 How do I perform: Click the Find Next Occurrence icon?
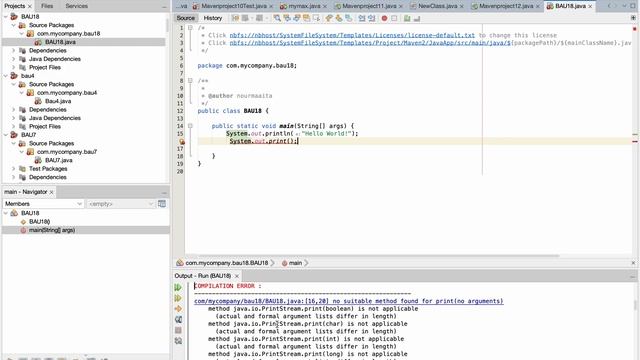click(x=297, y=18)
